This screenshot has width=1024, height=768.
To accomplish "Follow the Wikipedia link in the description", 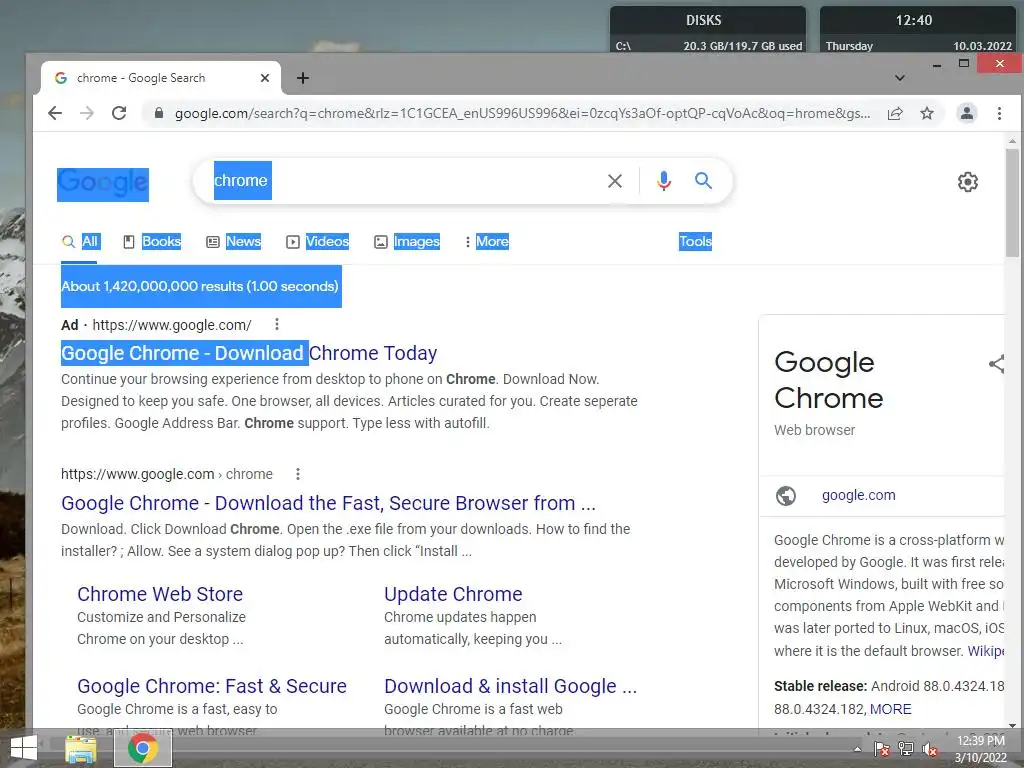I will click(986, 650).
